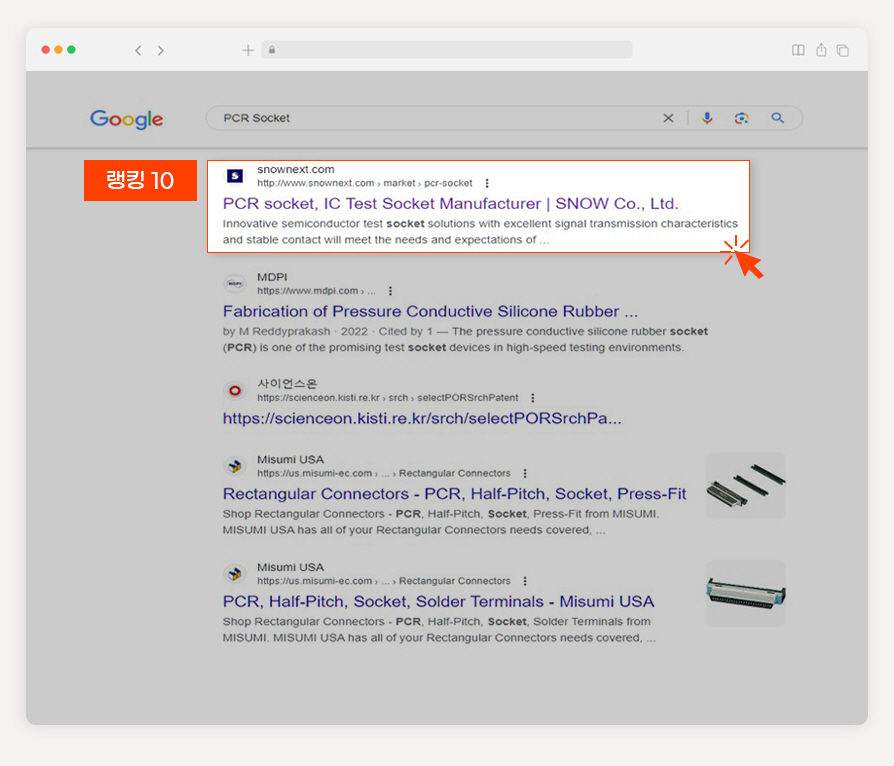This screenshot has height=766, width=894.
Task: Click the www.snownext.com market pcr-socket URL
Action: pos(364,183)
